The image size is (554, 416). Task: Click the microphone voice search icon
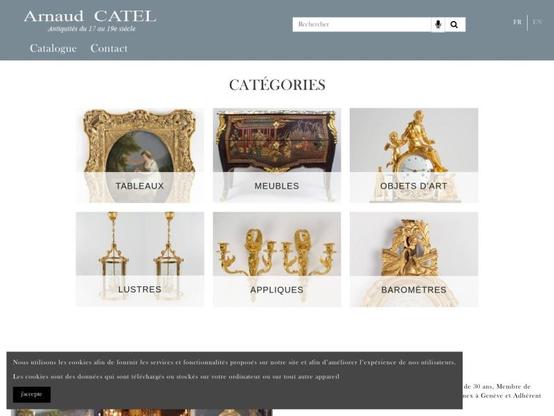click(438, 24)
